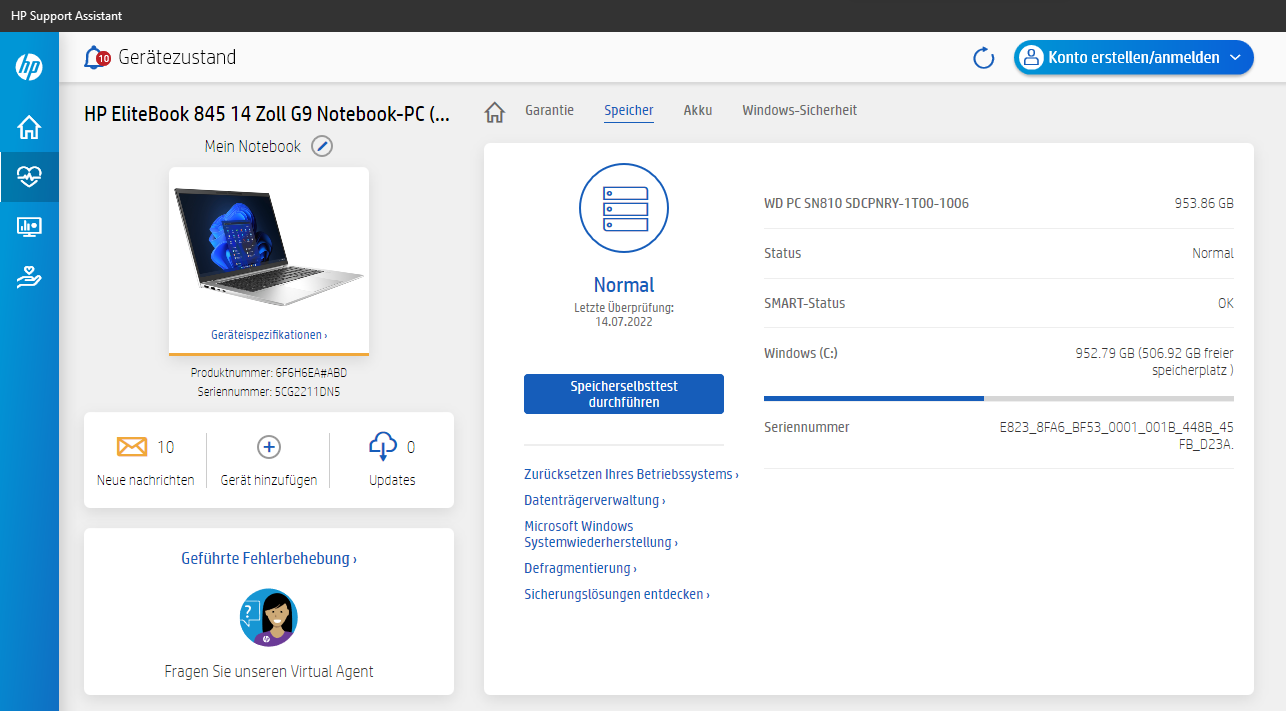Screen dimensions: 1286x711
Task: Open Gerätespezifikationen link
Action: (269, 335)
